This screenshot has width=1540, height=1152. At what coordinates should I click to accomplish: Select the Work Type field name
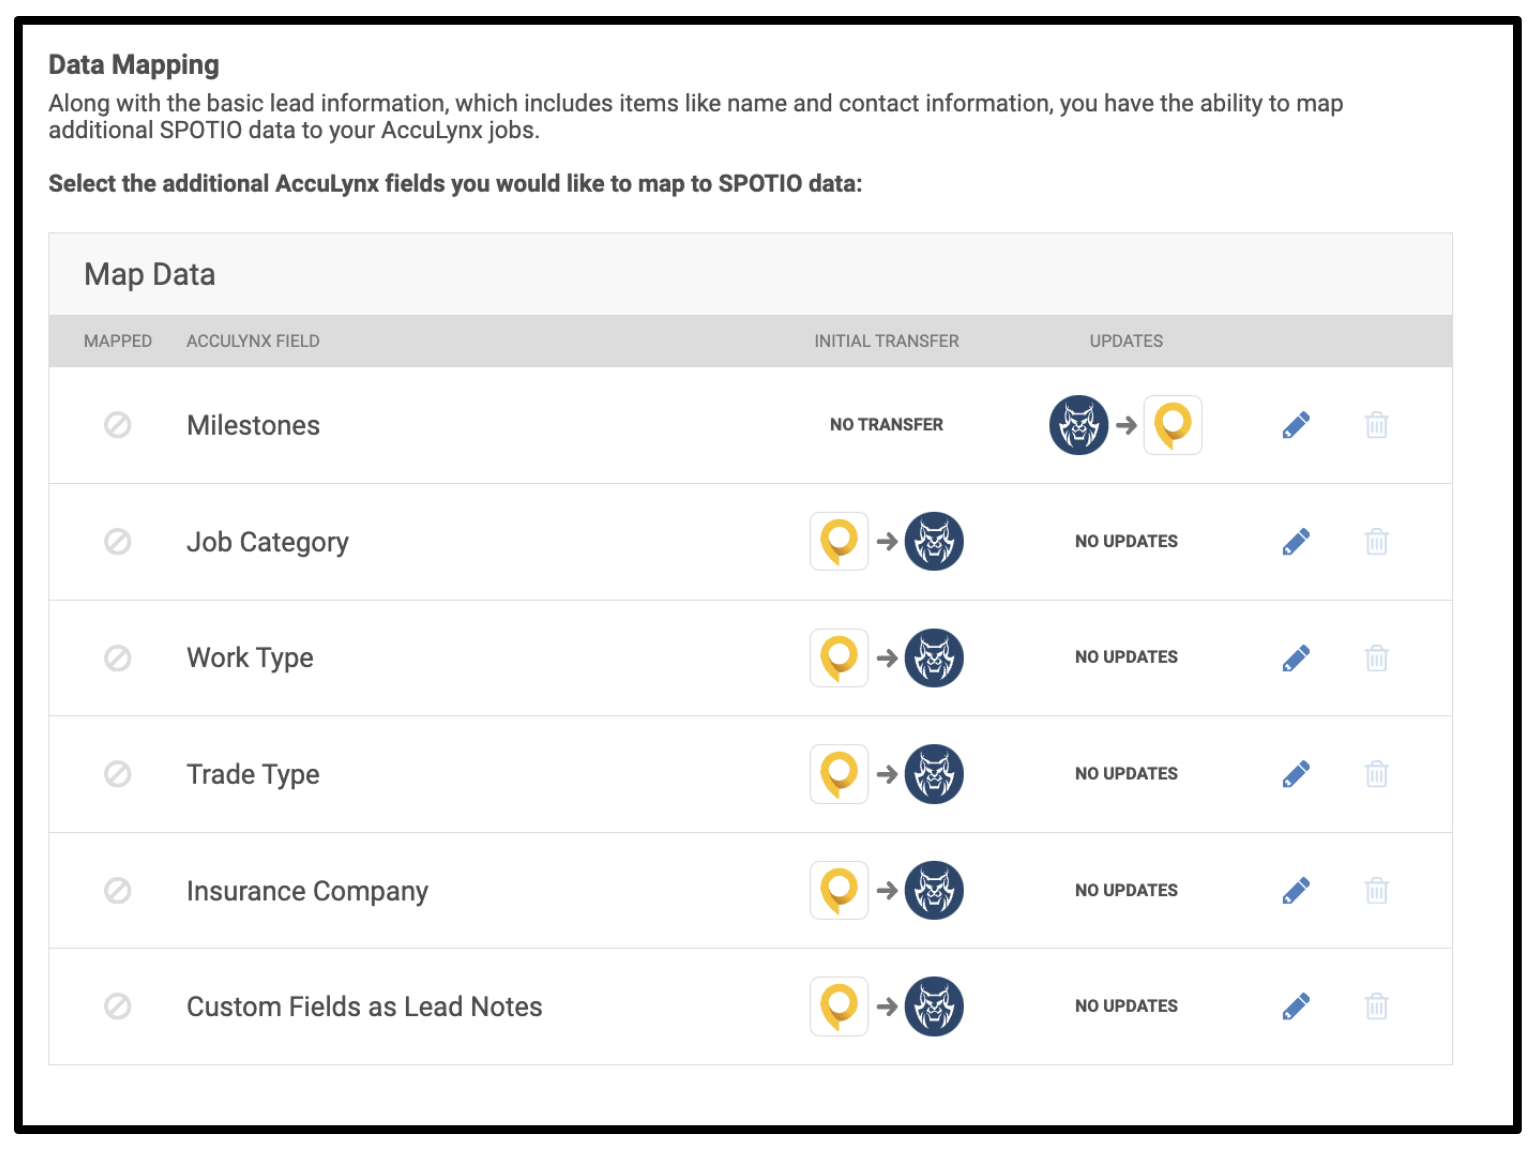pos(250,658)
